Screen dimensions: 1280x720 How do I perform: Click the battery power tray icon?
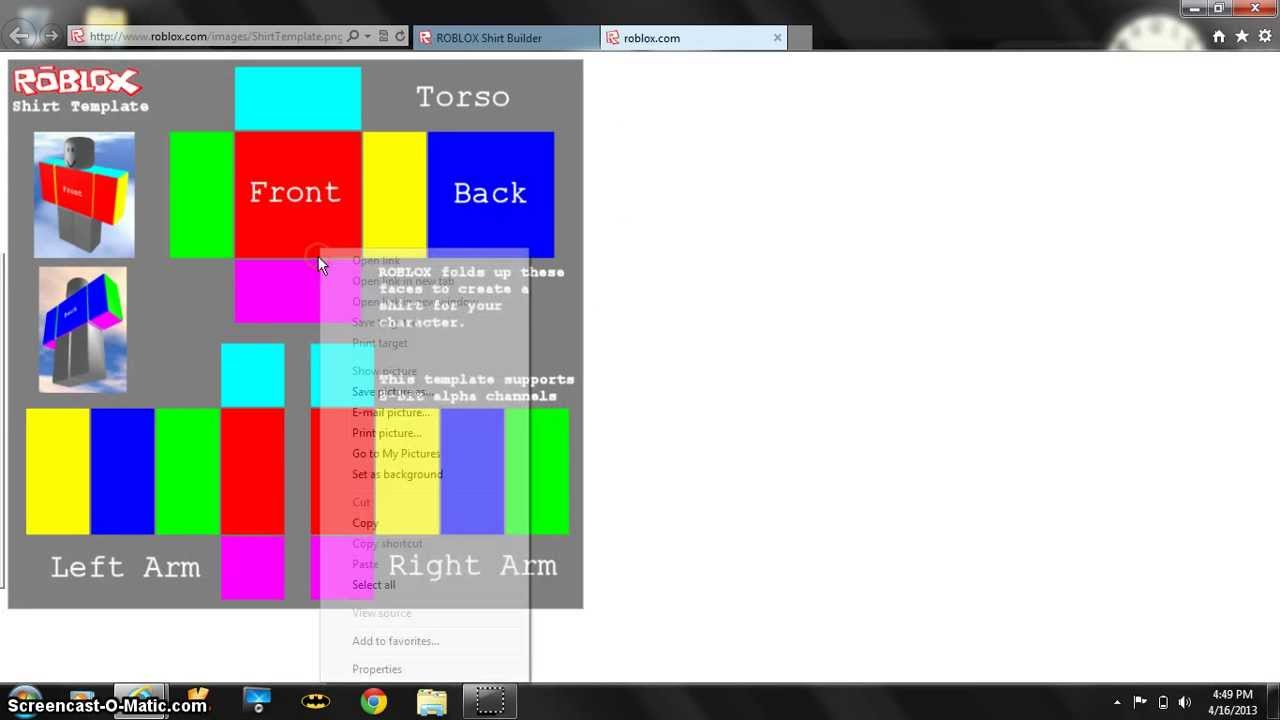pyautogui.click(x=1163, y=702)
